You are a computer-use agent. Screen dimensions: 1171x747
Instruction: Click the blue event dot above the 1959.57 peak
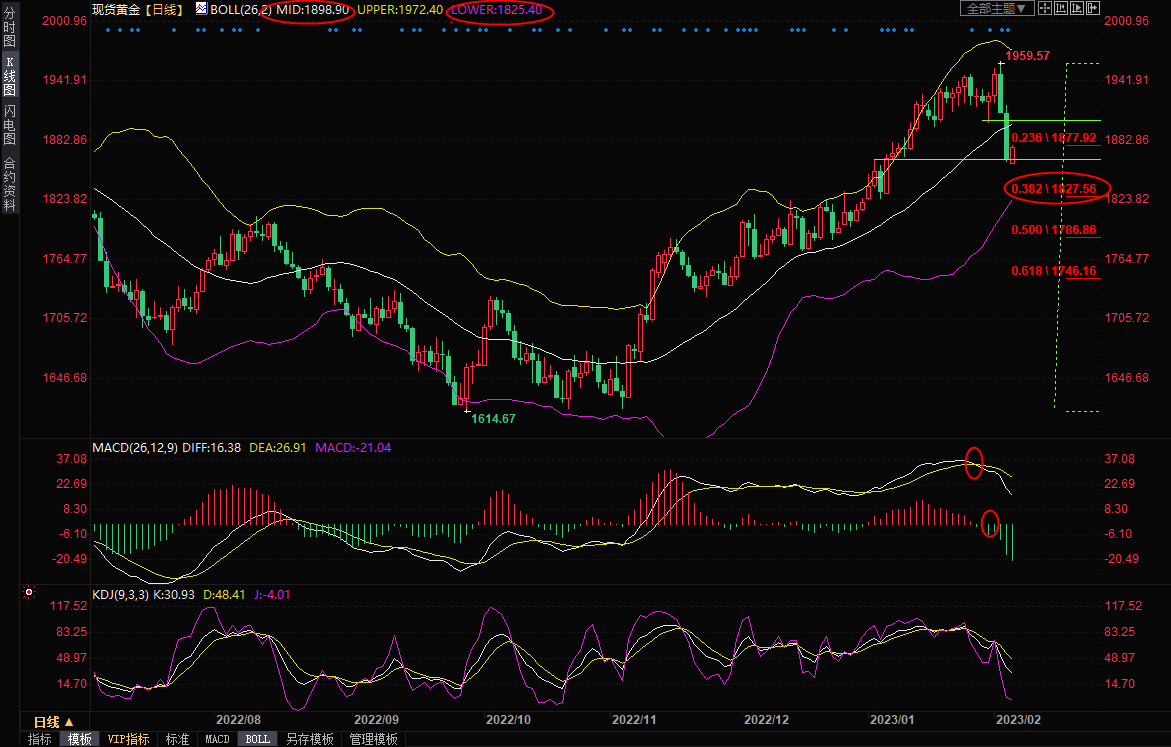click(x=1004, y=30)
